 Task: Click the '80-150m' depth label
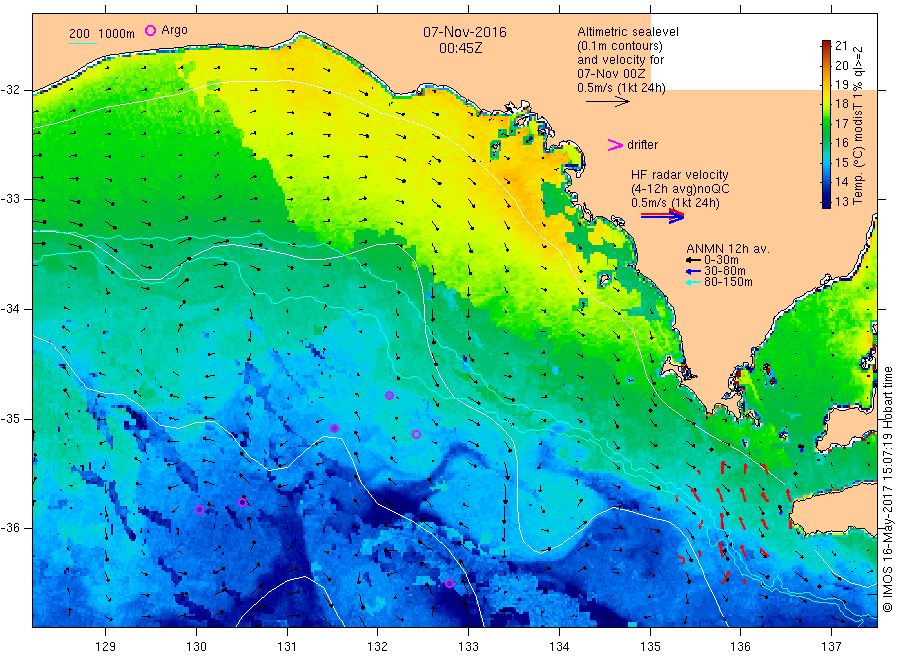728,282
